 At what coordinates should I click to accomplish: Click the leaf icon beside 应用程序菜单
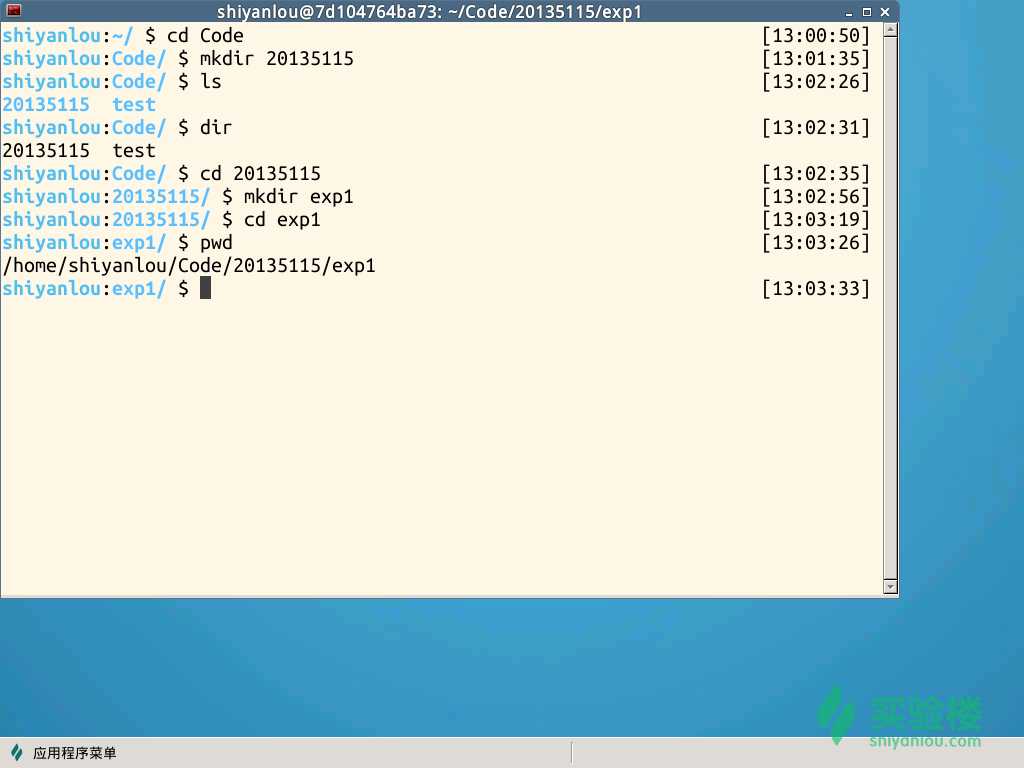click(17, 753)
